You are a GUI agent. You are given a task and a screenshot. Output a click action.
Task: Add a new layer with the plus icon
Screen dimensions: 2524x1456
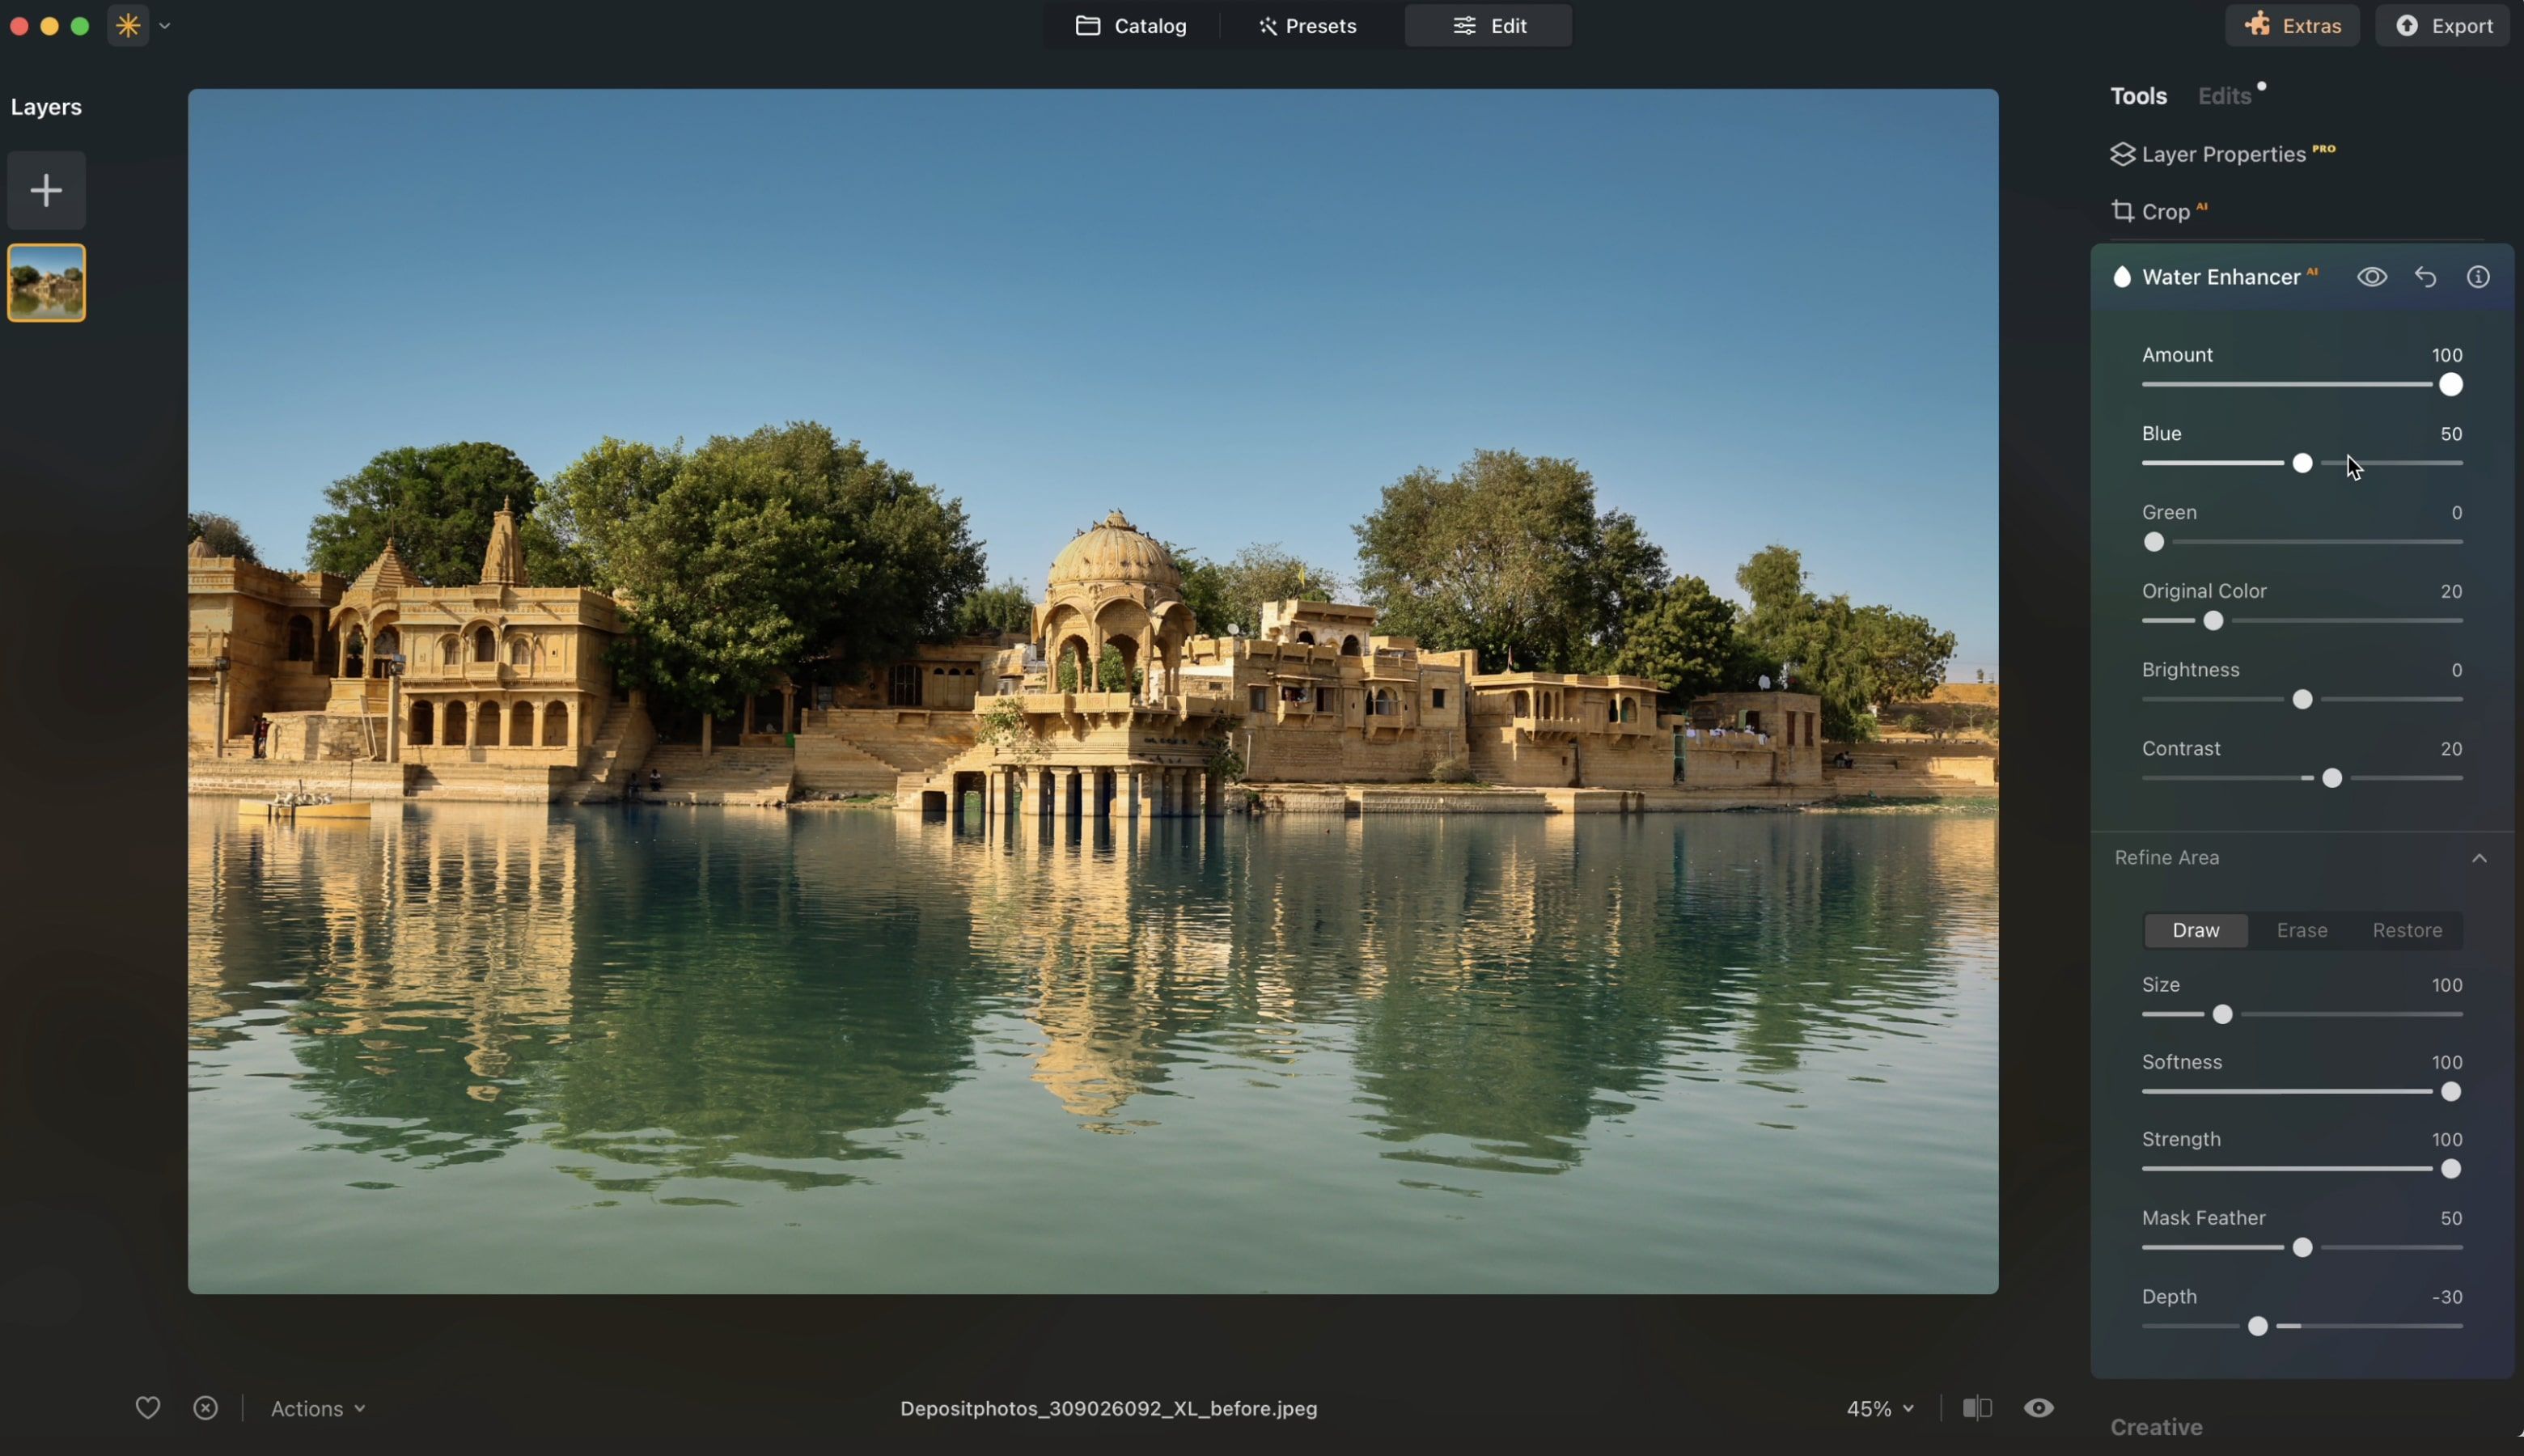click(45, 189)
